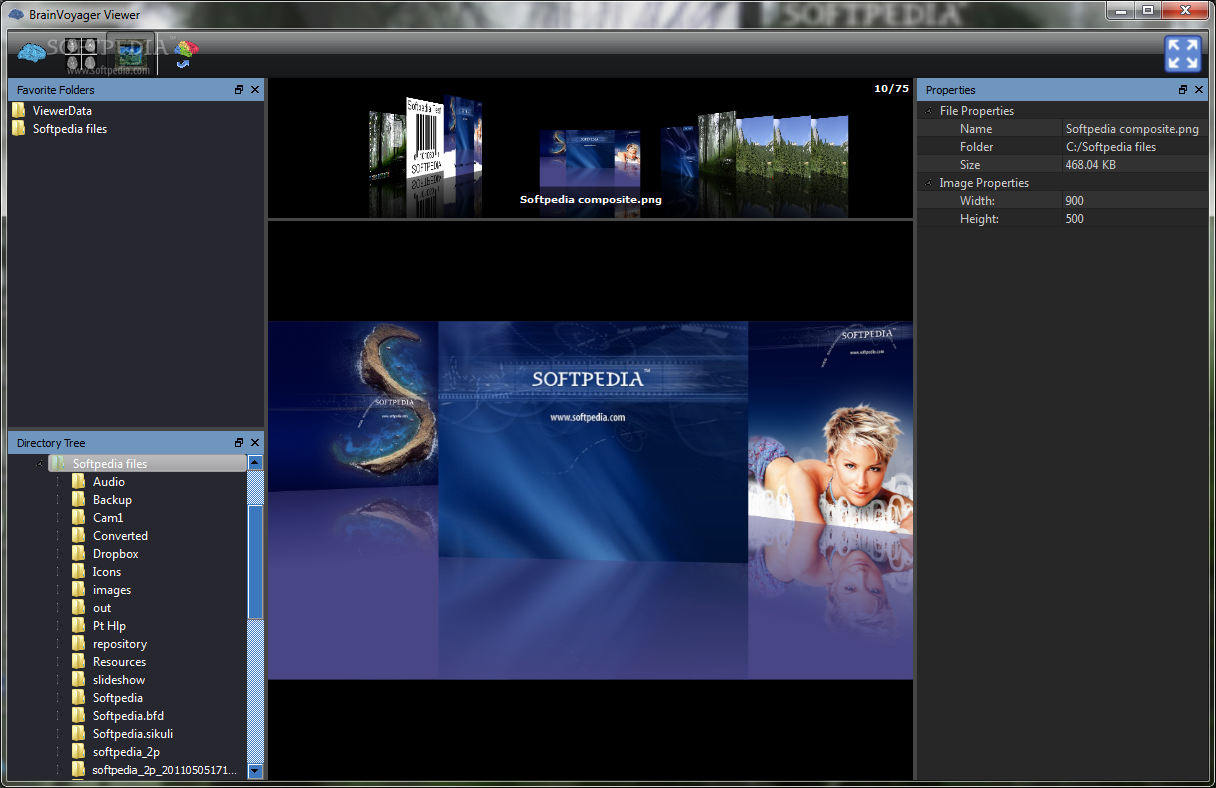Select the Audio folder in Directory Tree
The width and height of the screenshot is (1216, 788).
[x=109, y=482]
